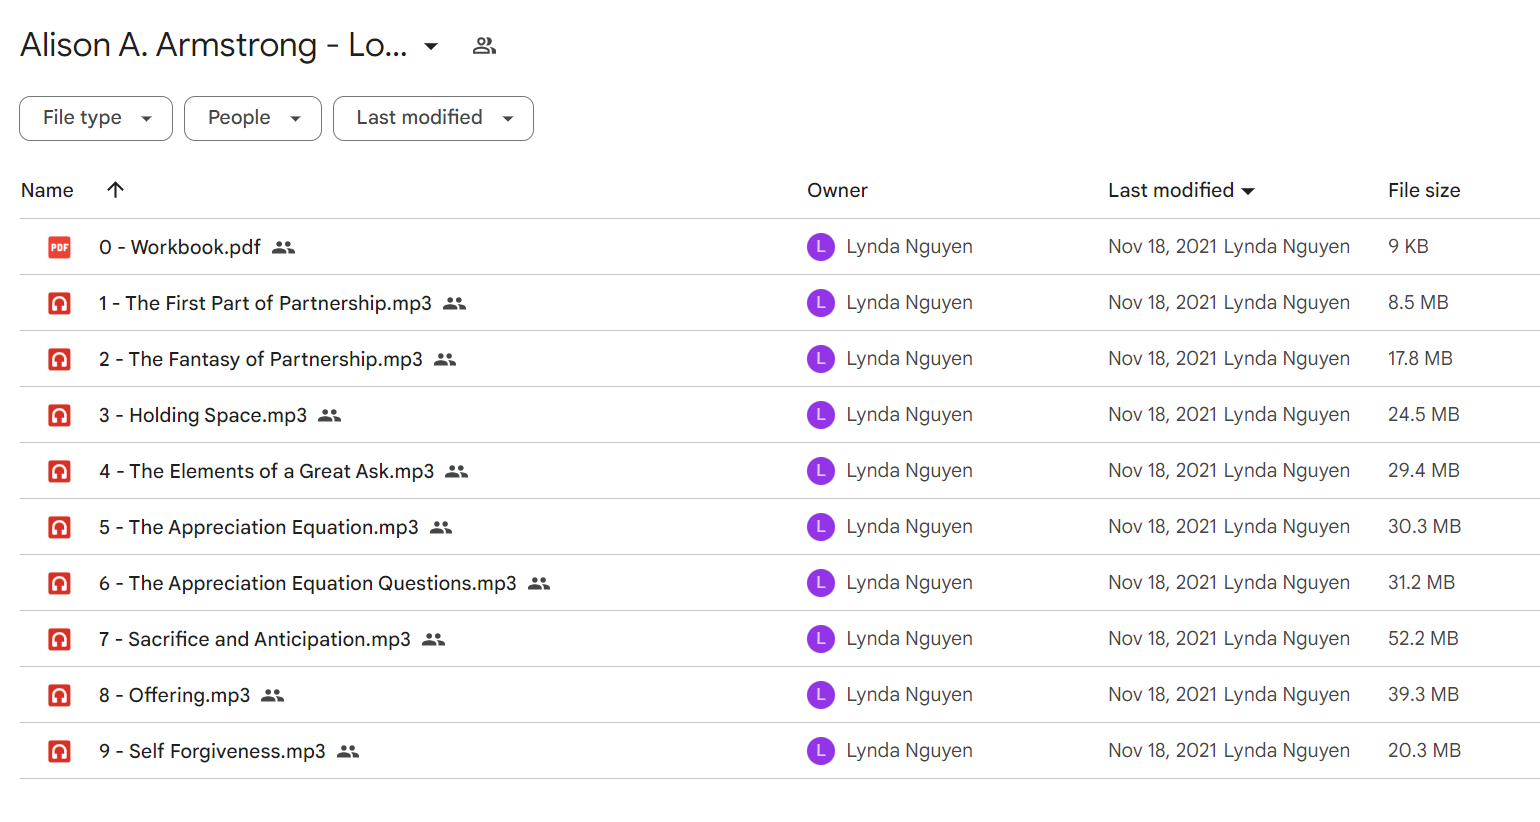Click shared icon beside The Fantasy of Partnership.mp3

445,359
